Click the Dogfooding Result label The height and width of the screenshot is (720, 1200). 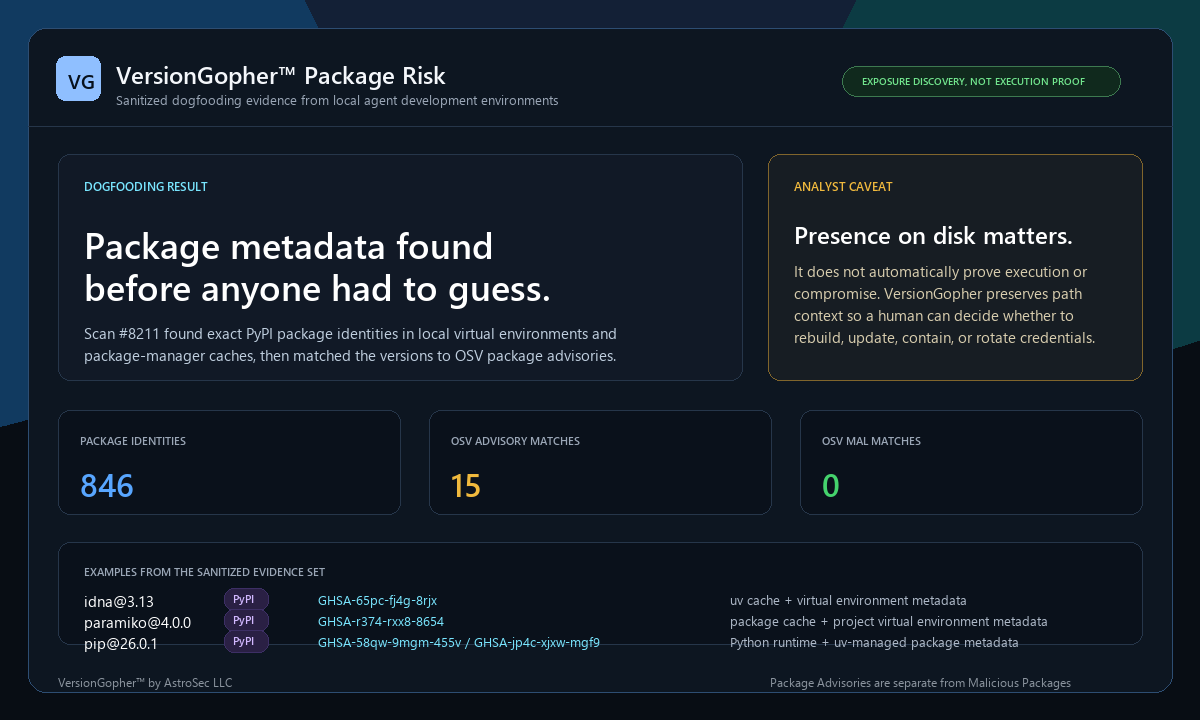(x=146, y=187)
